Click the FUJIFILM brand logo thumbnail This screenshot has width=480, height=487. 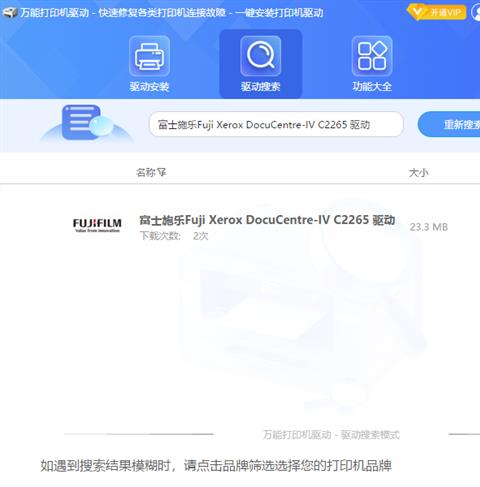click(97, 225)
